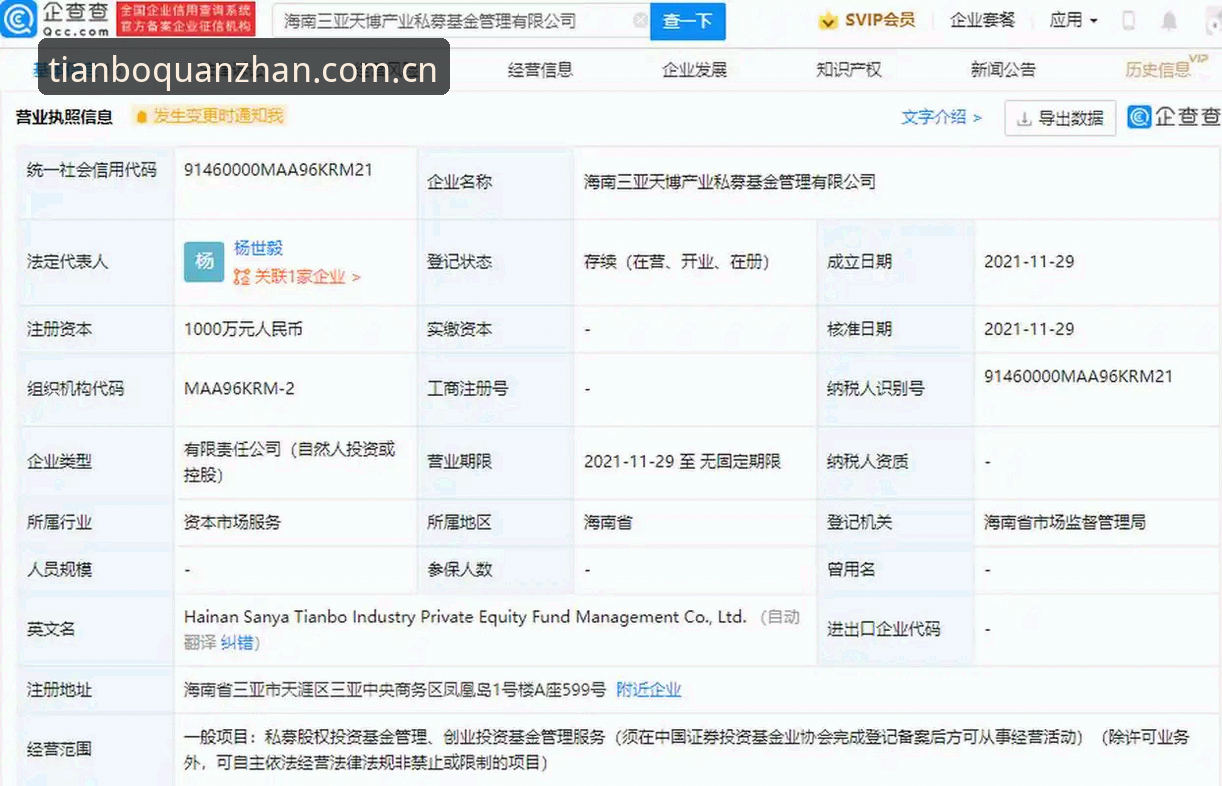
Task: Switch to 经营信息 tab
Action: pyautogui.click(x=540, y=70)
